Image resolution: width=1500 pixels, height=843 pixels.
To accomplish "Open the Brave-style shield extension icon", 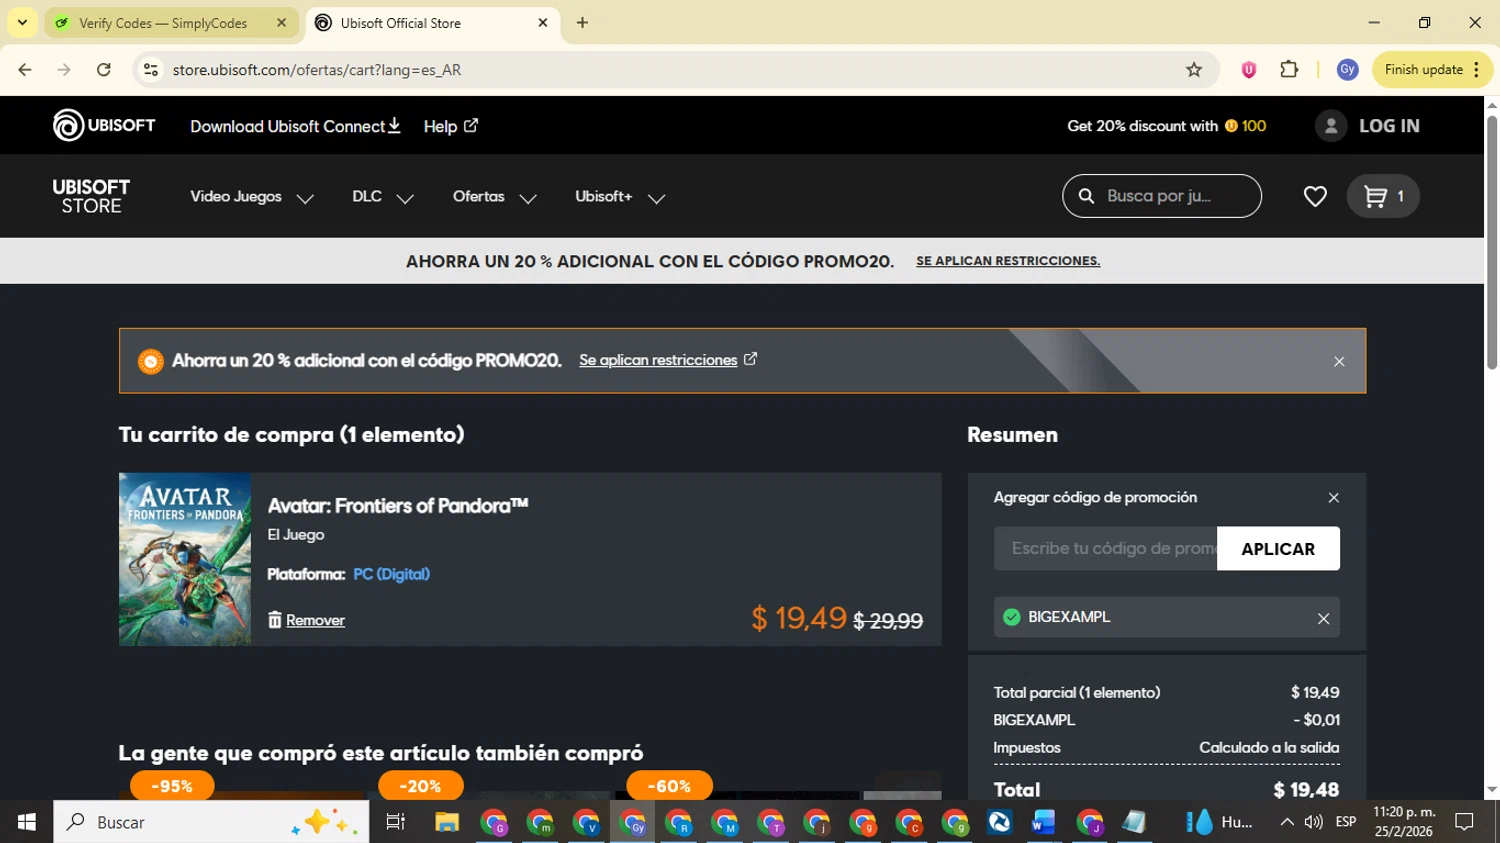I will [1248, 70].
